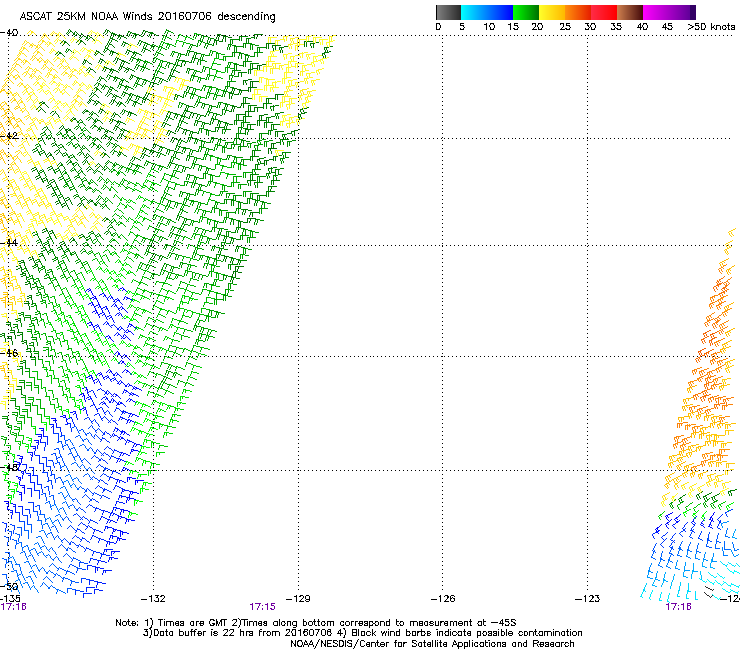Click the title 'ASCAT 25KM NOAA Winds 20160706 descending'

[x=147, y=17]
